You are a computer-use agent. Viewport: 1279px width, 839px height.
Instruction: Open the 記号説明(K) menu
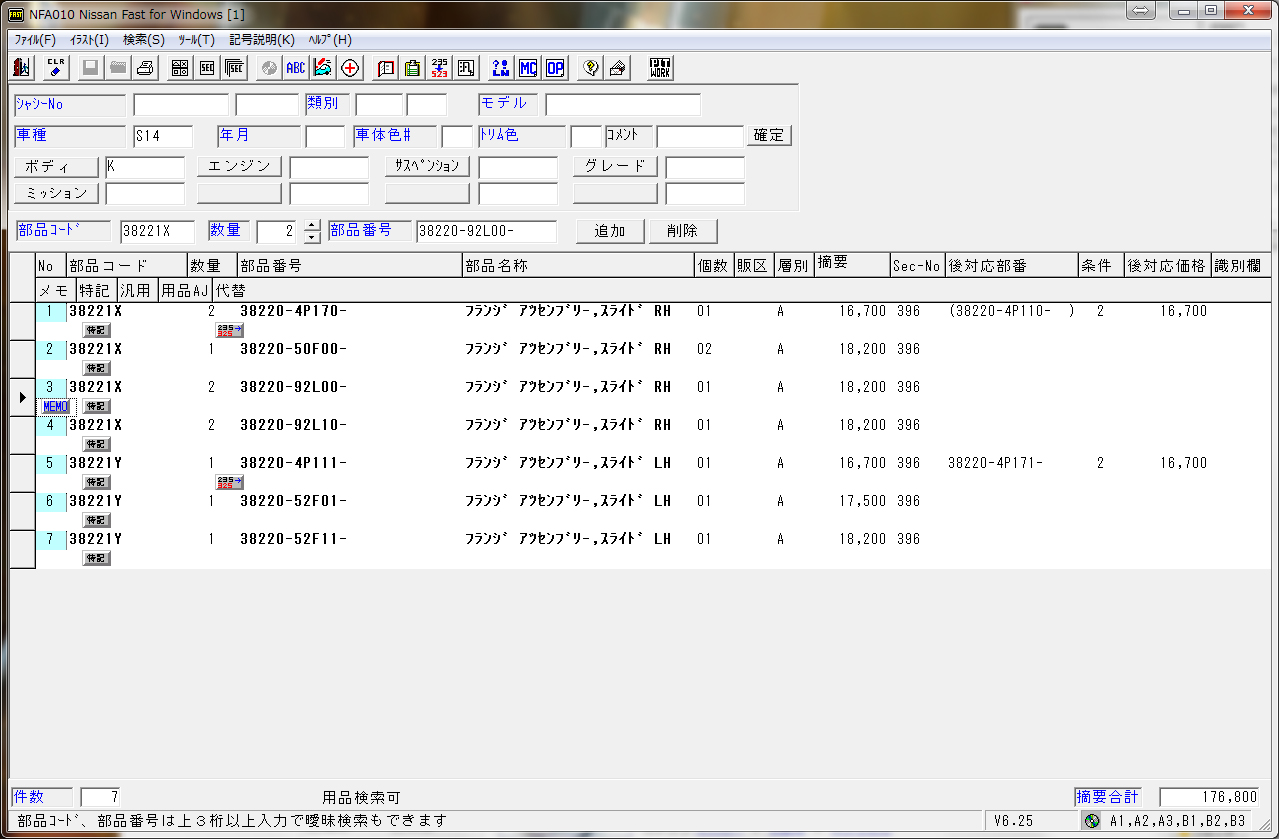pos(262,40)
